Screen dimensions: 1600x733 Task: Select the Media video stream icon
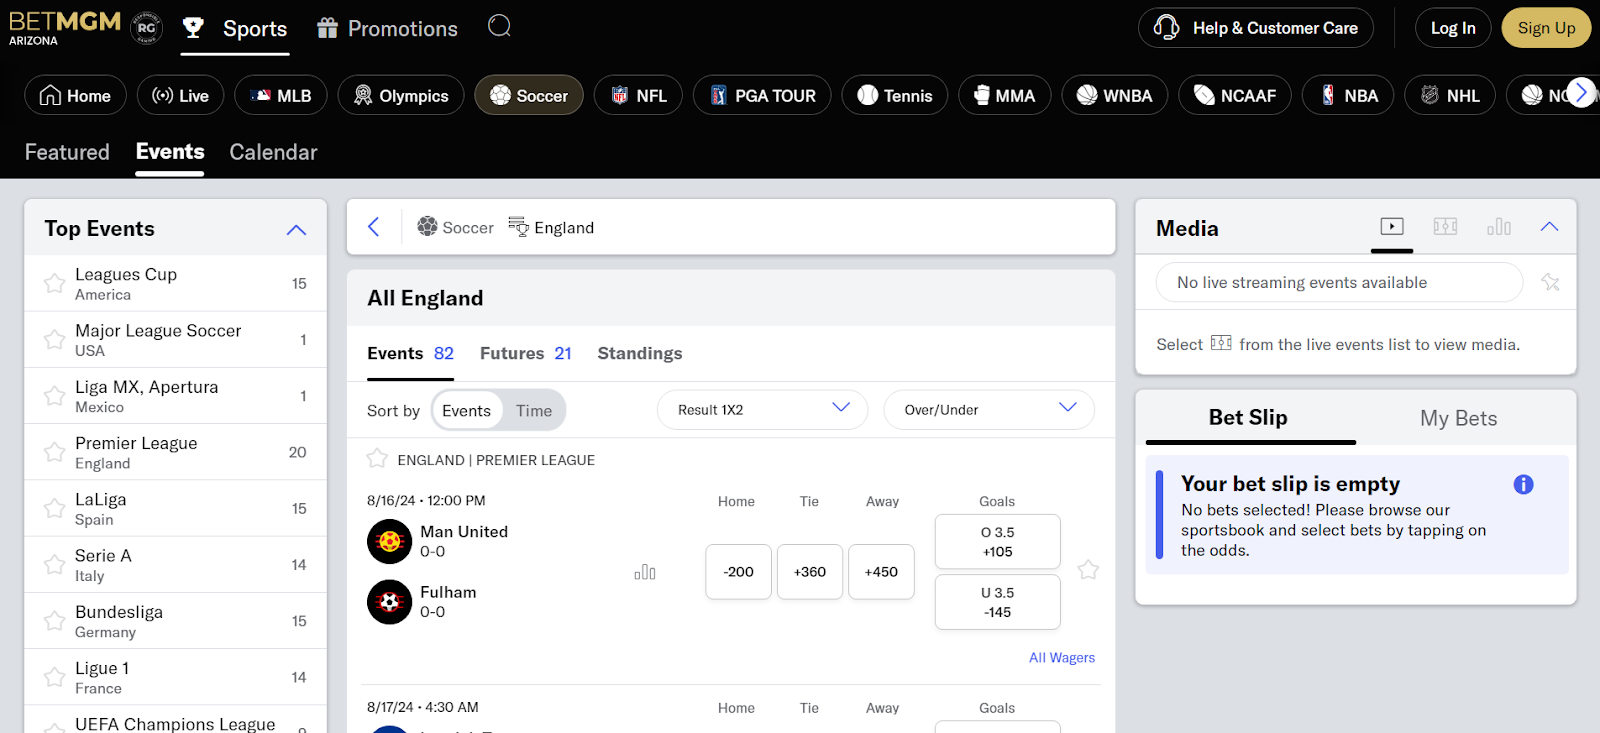point(1392,227)
